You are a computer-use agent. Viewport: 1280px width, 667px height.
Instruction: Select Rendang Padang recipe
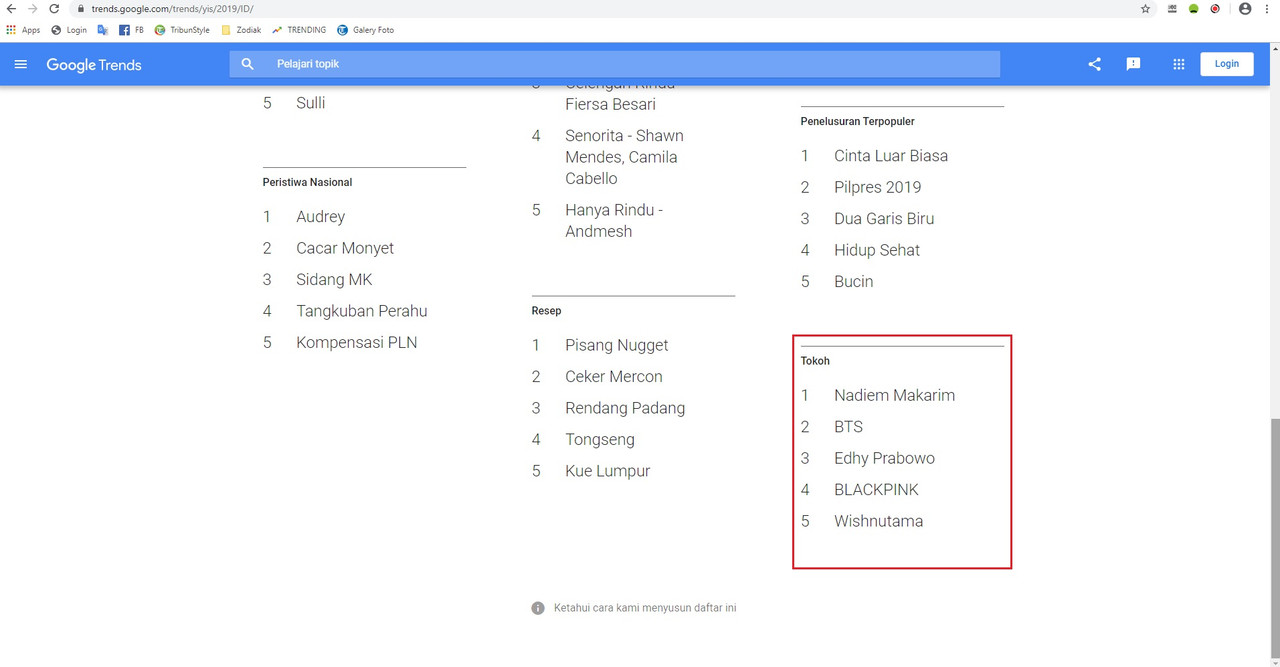click(625, 408)
